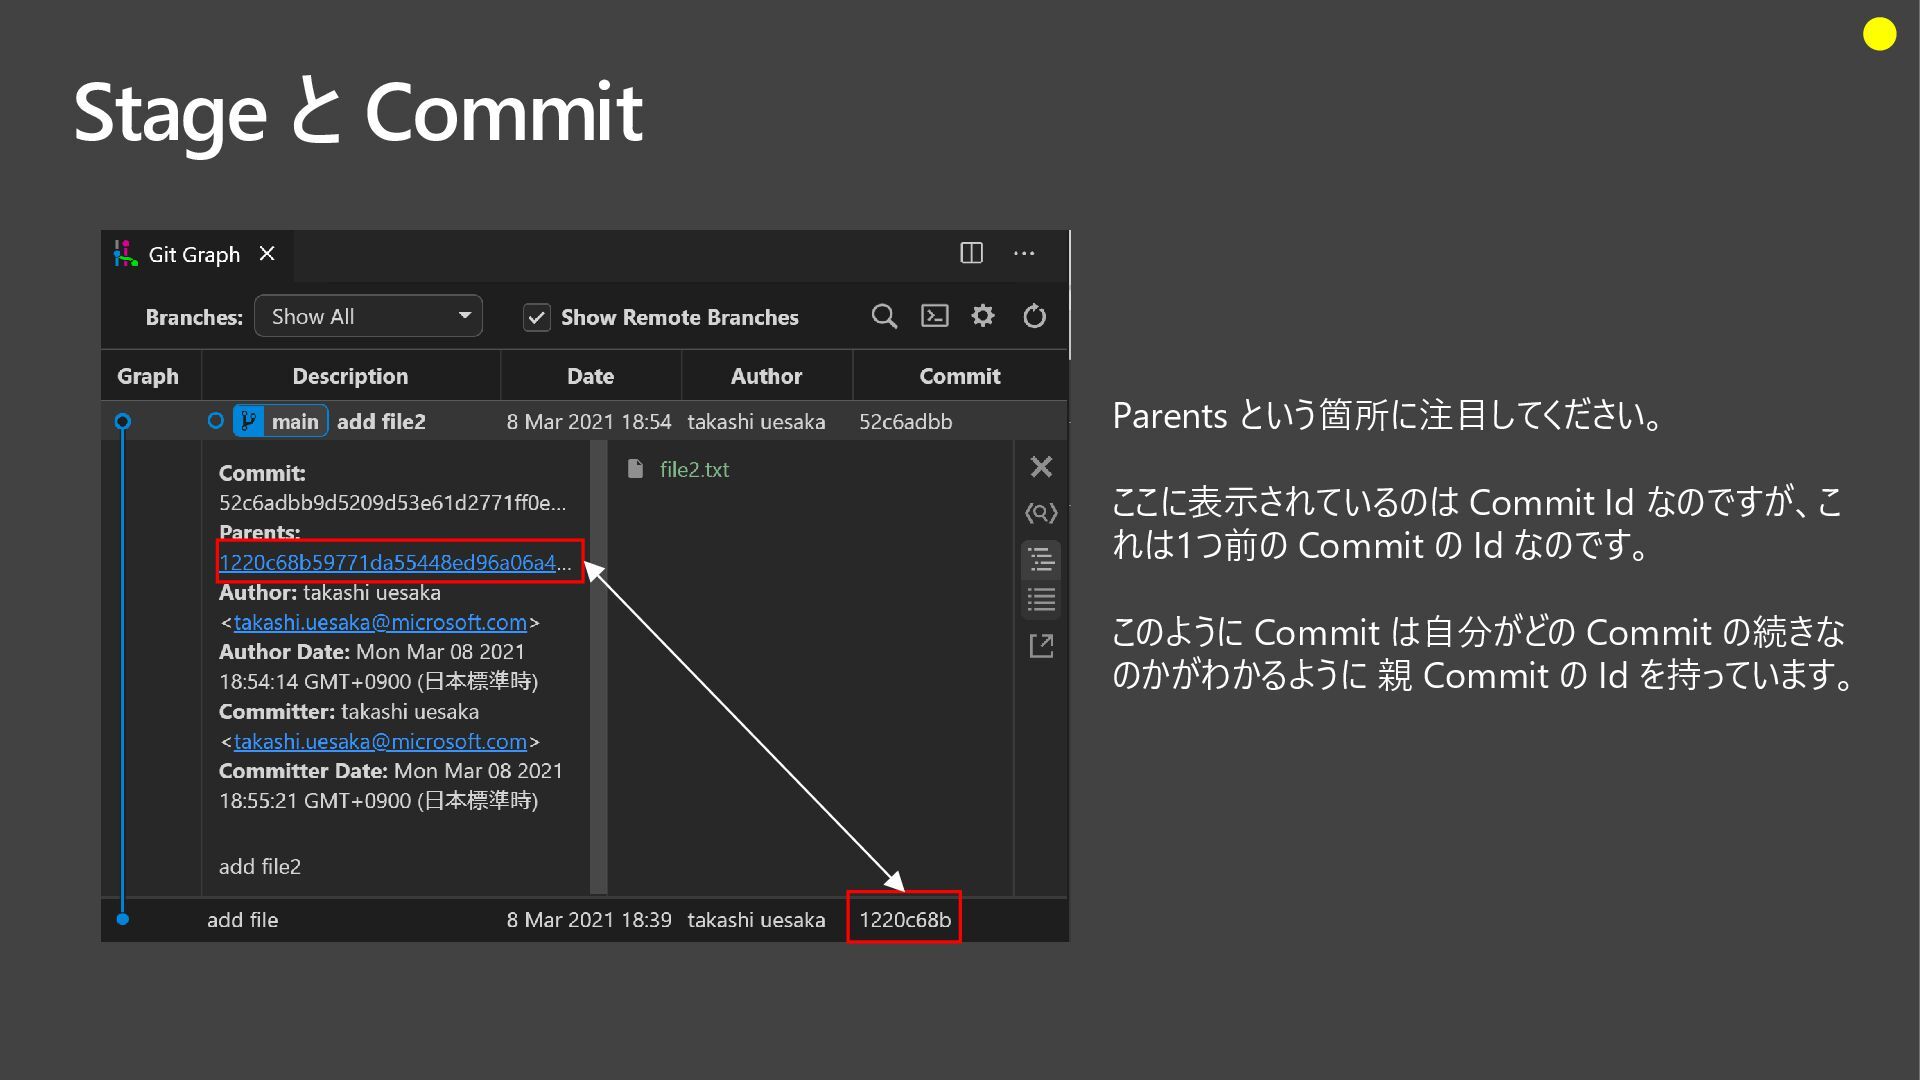The height and width of the screenshot is (1080, 1920).
Task: Select the add file commit row
Action: click(242, 920)
